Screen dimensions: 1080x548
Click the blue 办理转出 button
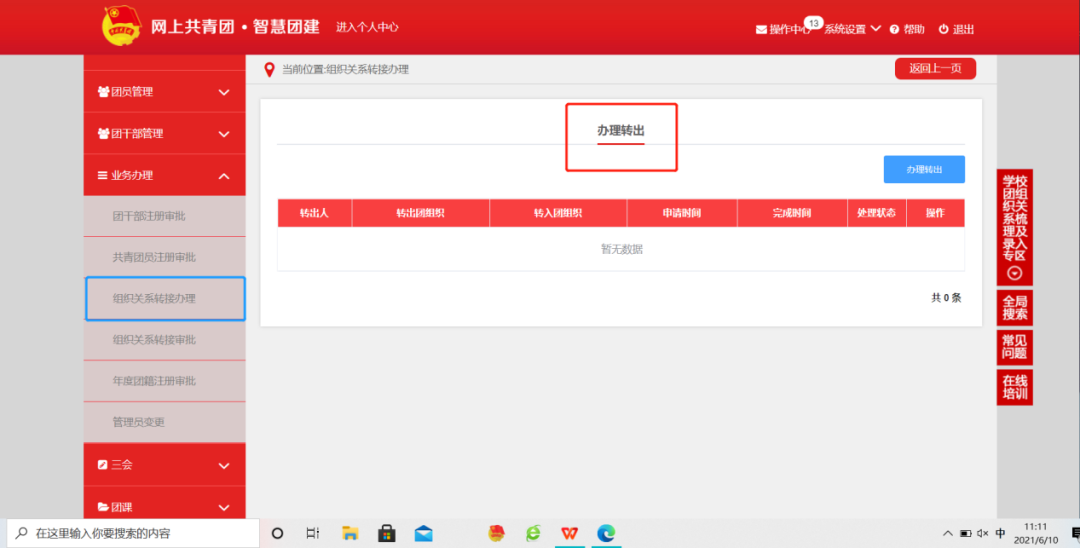[x=924, y=170]
